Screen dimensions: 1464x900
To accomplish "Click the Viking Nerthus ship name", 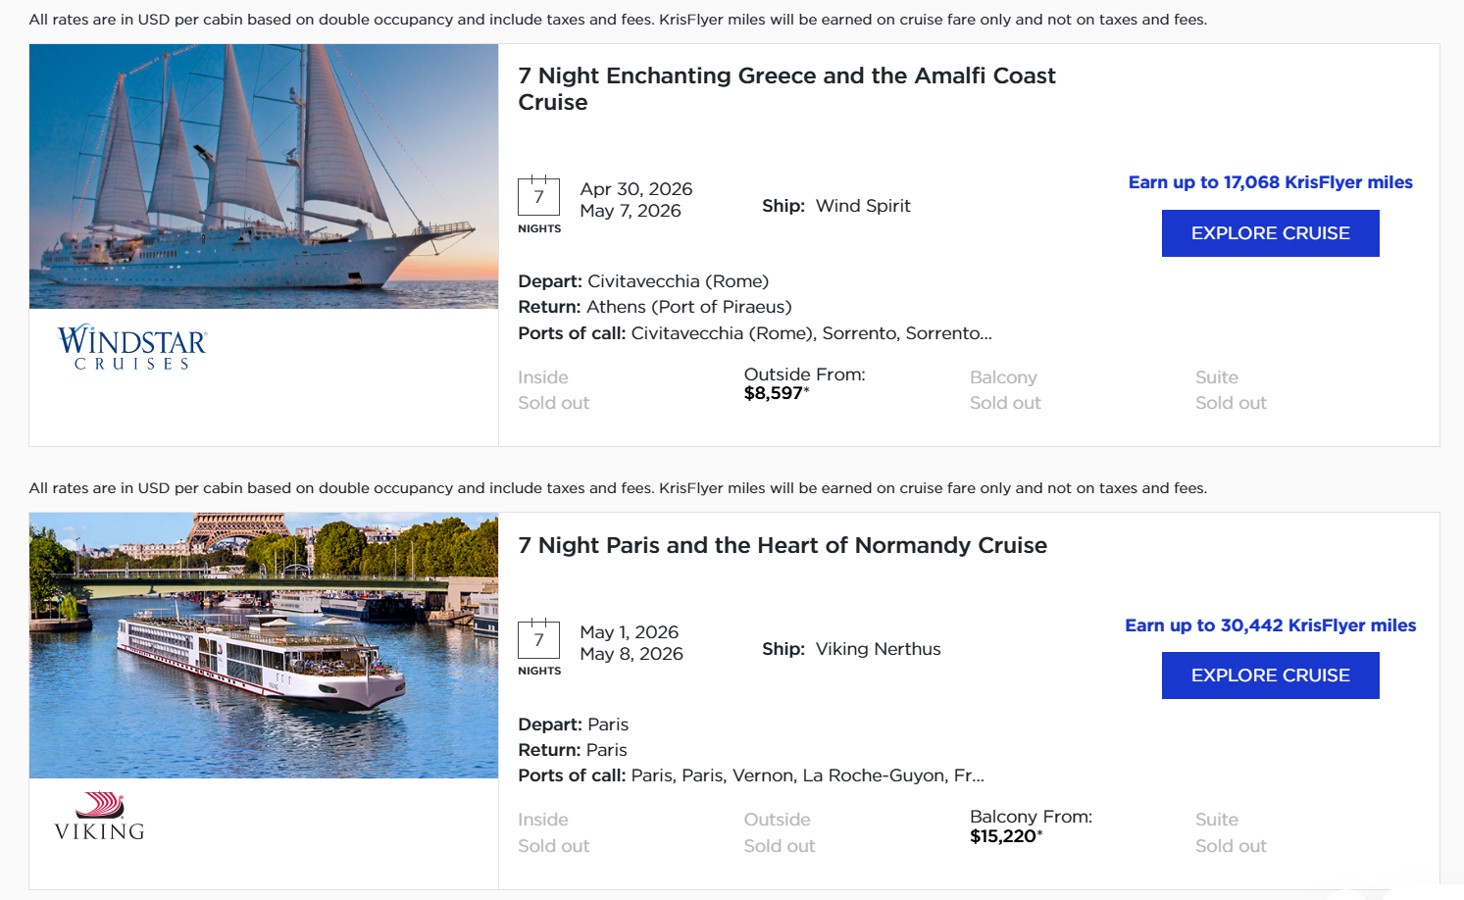I will (878, 649).
